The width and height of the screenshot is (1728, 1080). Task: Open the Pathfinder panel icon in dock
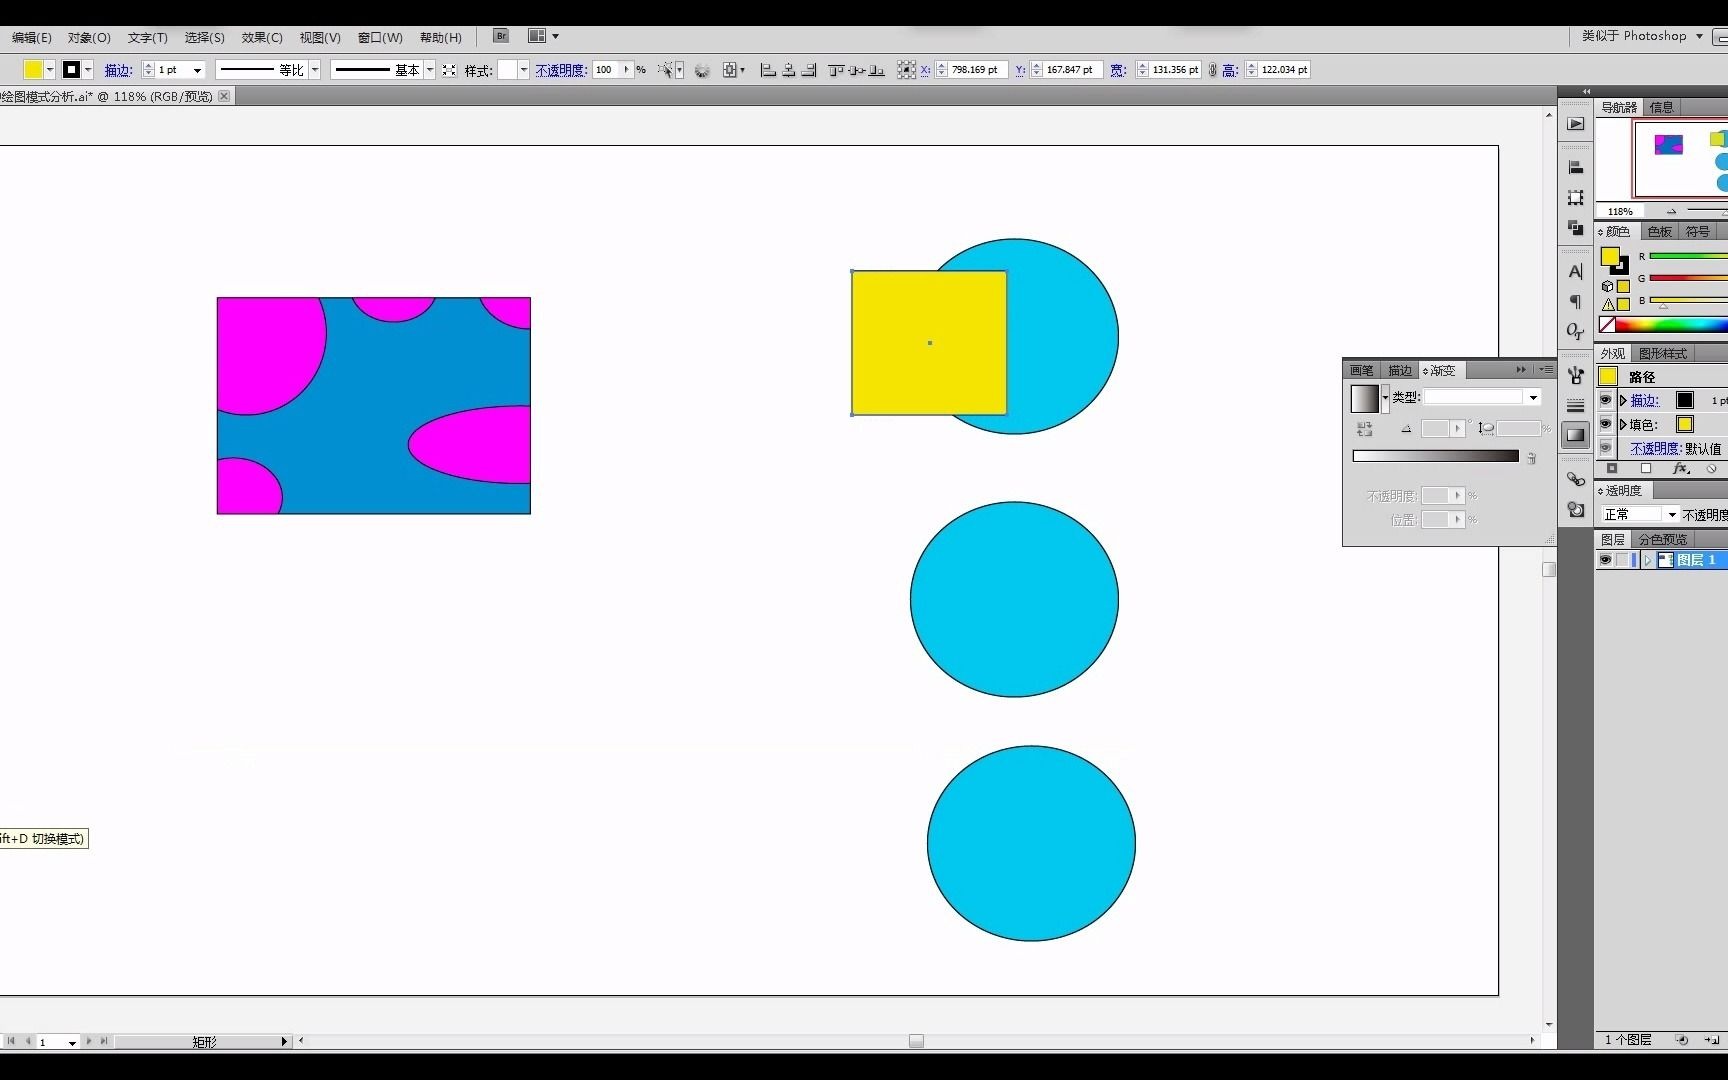tap(1576, 227)
